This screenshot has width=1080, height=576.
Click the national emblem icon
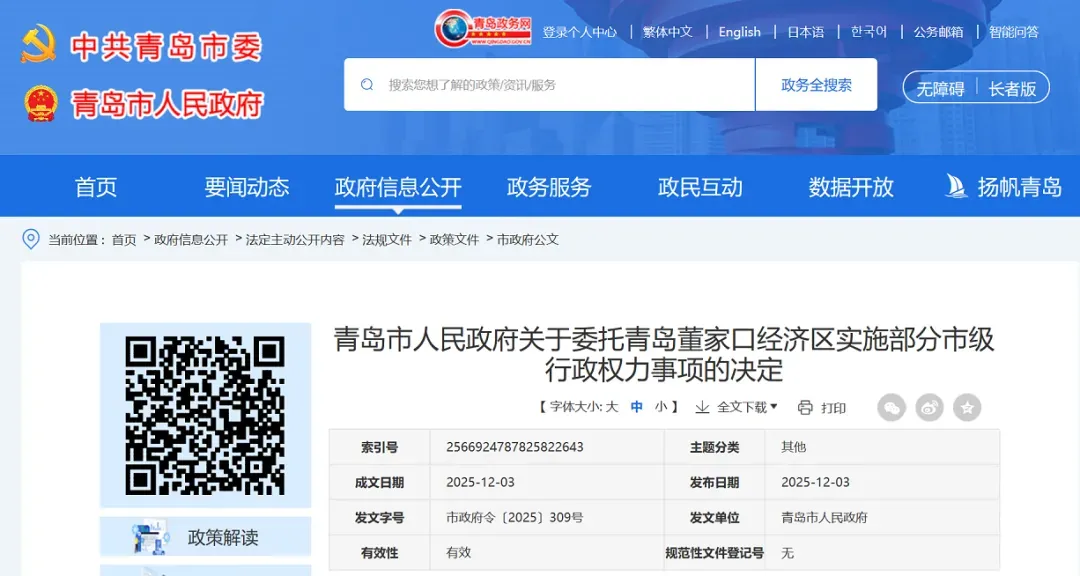click(x=41, y=103)
